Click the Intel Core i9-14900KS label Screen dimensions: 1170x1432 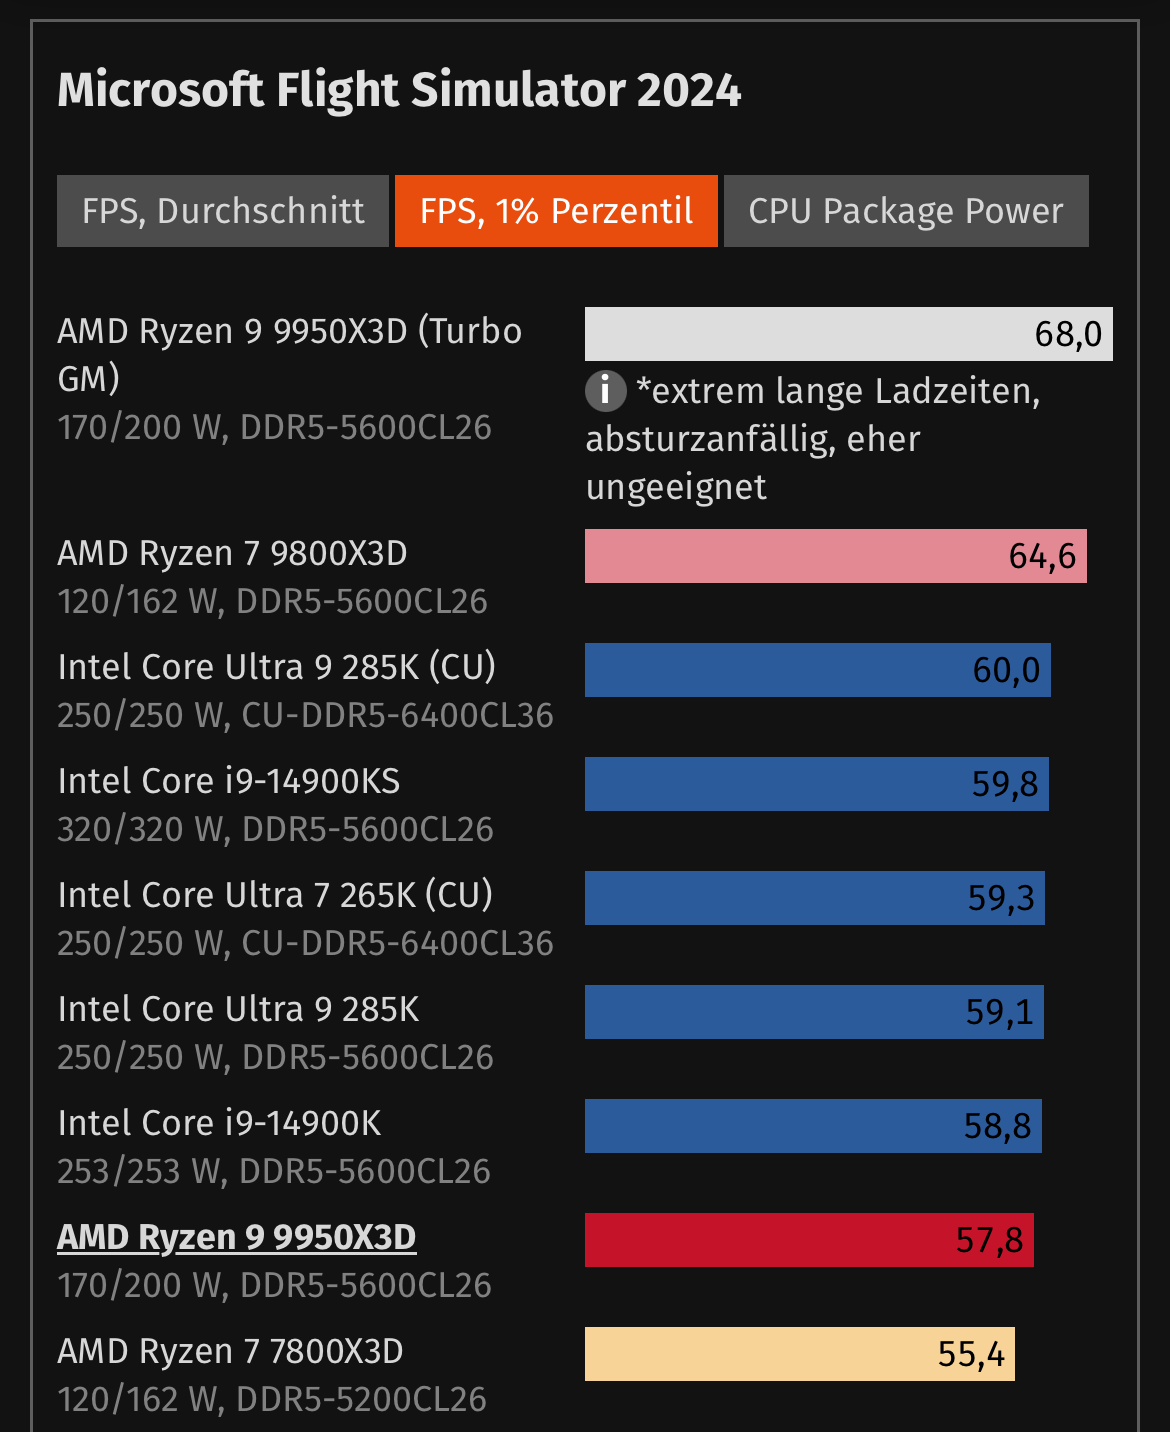229,781
